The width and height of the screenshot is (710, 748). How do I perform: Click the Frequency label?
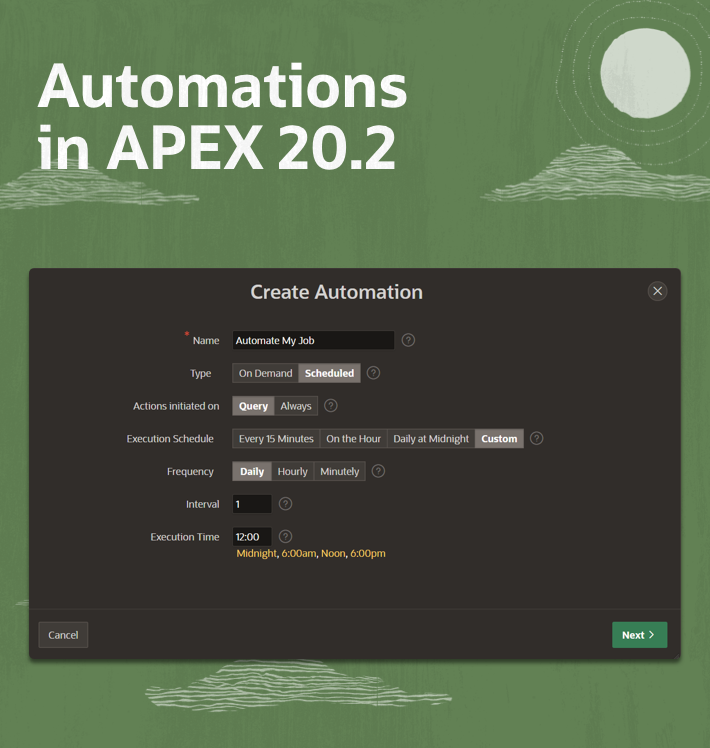click(190, 472)
